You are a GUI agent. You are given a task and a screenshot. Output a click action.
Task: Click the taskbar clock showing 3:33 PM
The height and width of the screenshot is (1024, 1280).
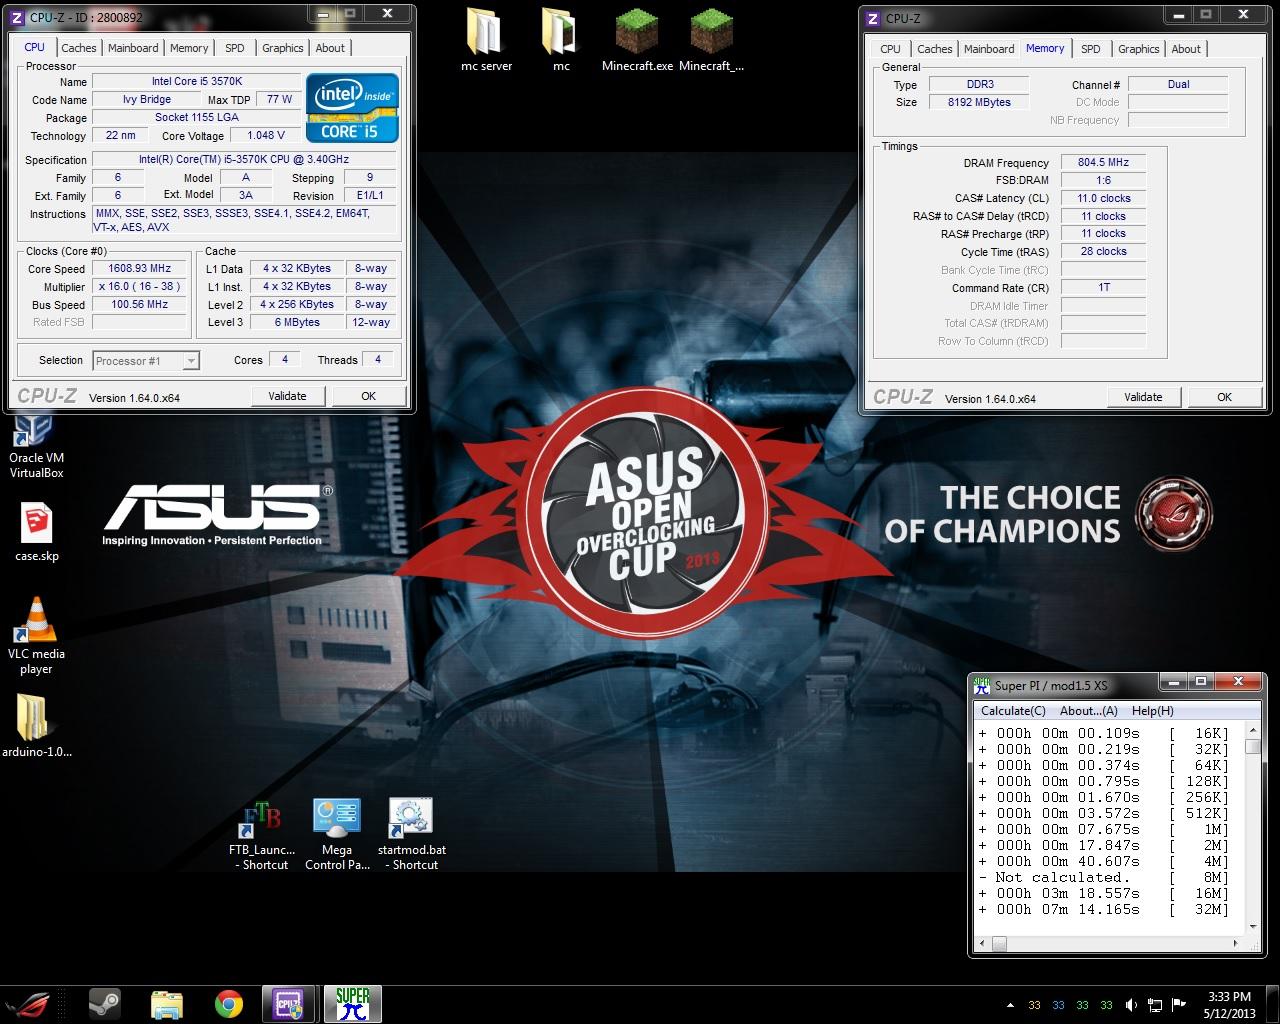[x=1229, y=1004]
